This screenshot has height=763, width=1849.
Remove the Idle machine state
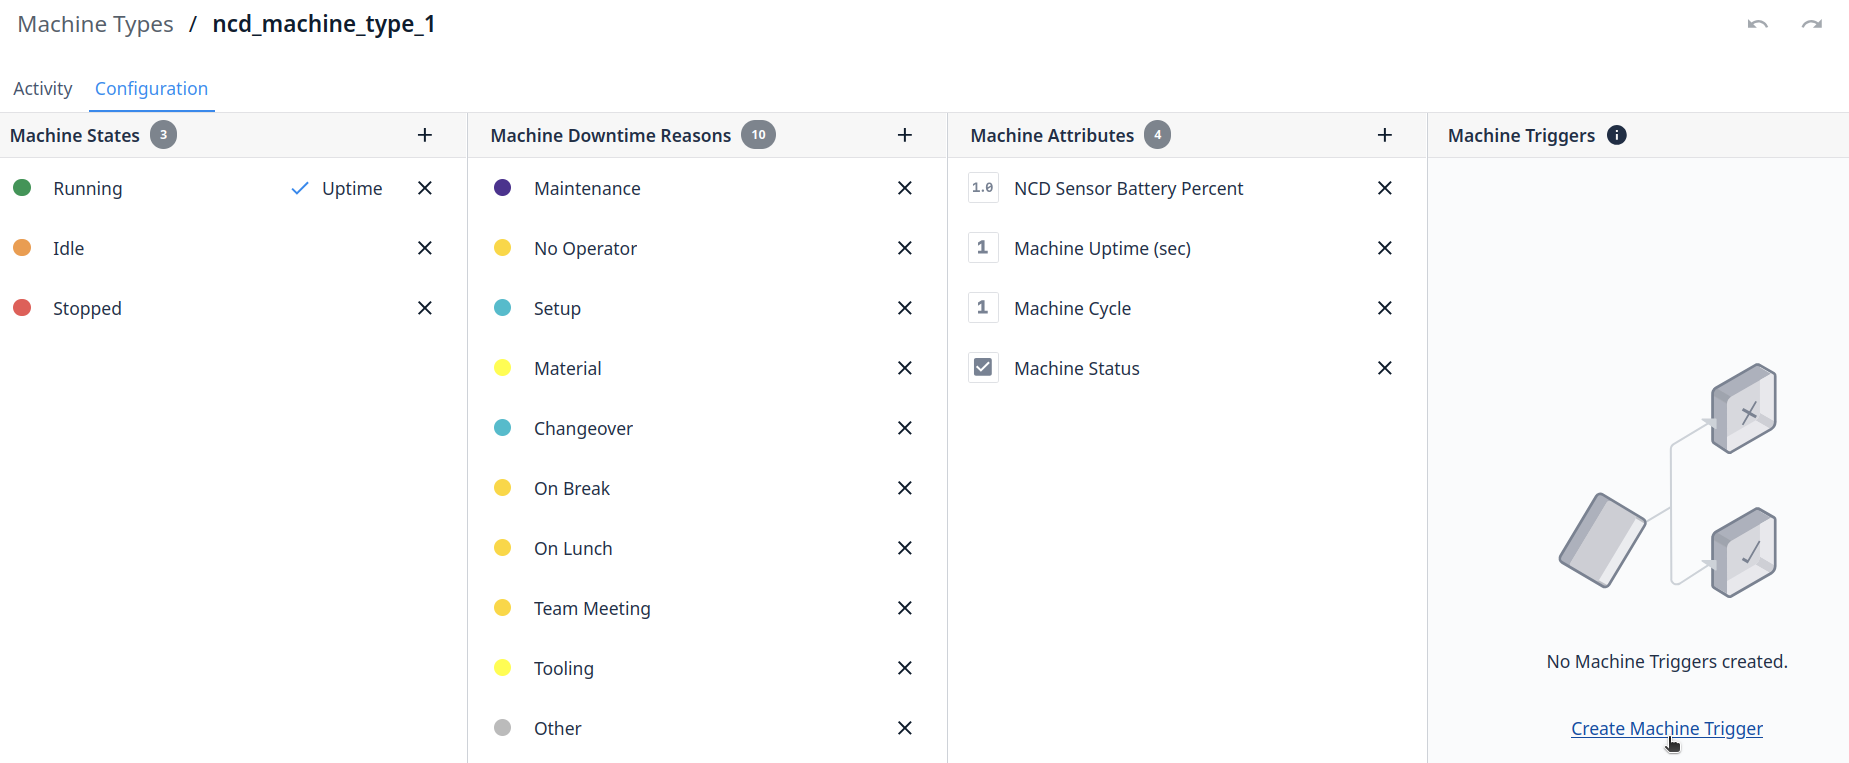tap(425, 248)
